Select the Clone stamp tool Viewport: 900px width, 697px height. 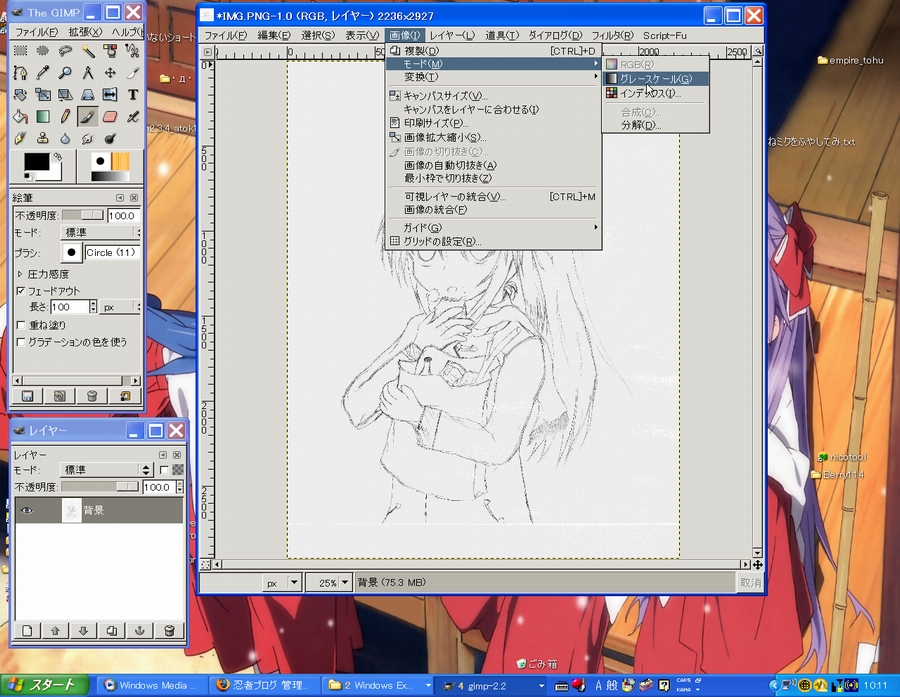point(42,138)
